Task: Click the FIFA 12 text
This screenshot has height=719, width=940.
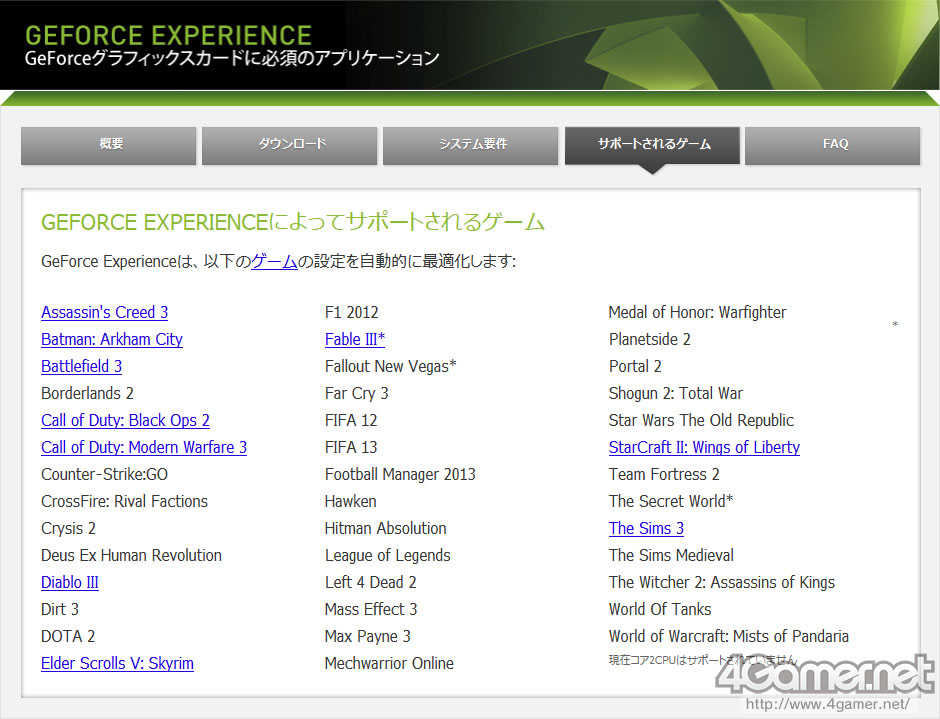Action: tap(351, 420)
